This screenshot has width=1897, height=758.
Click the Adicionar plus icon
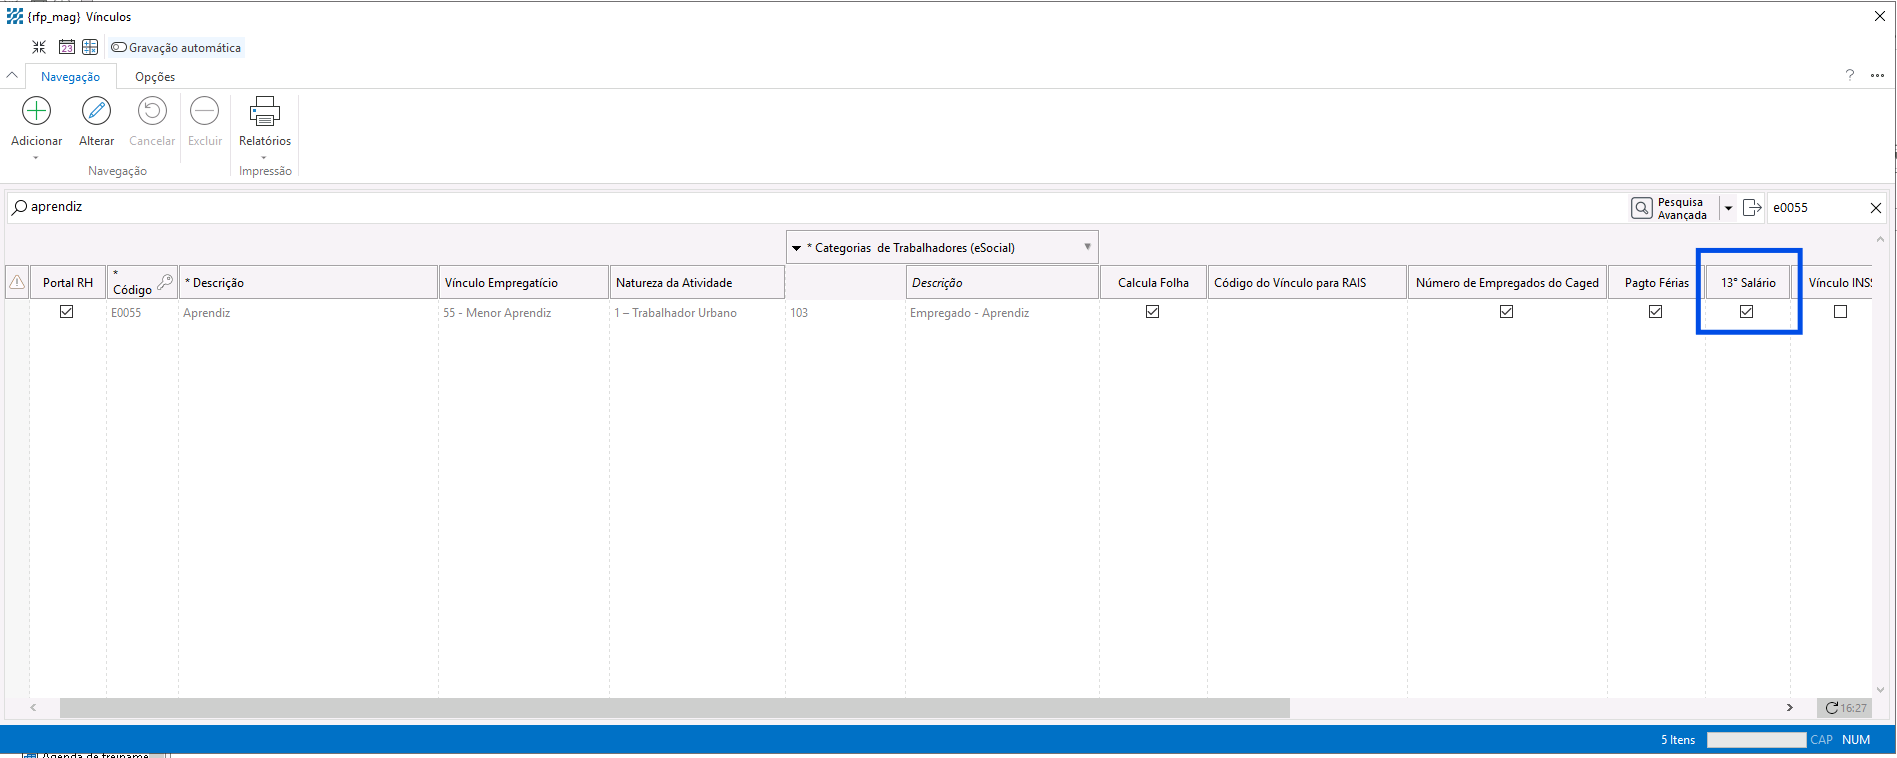37,111
